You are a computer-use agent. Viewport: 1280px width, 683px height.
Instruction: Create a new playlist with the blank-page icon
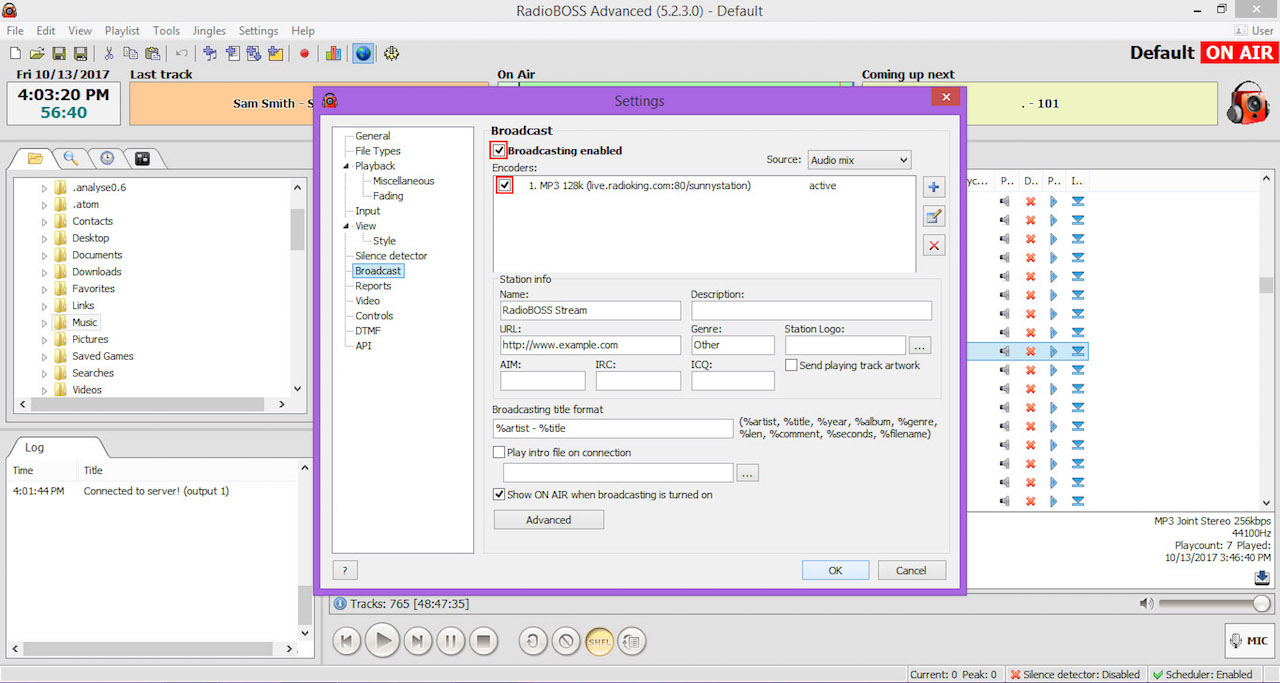(15, 53)
